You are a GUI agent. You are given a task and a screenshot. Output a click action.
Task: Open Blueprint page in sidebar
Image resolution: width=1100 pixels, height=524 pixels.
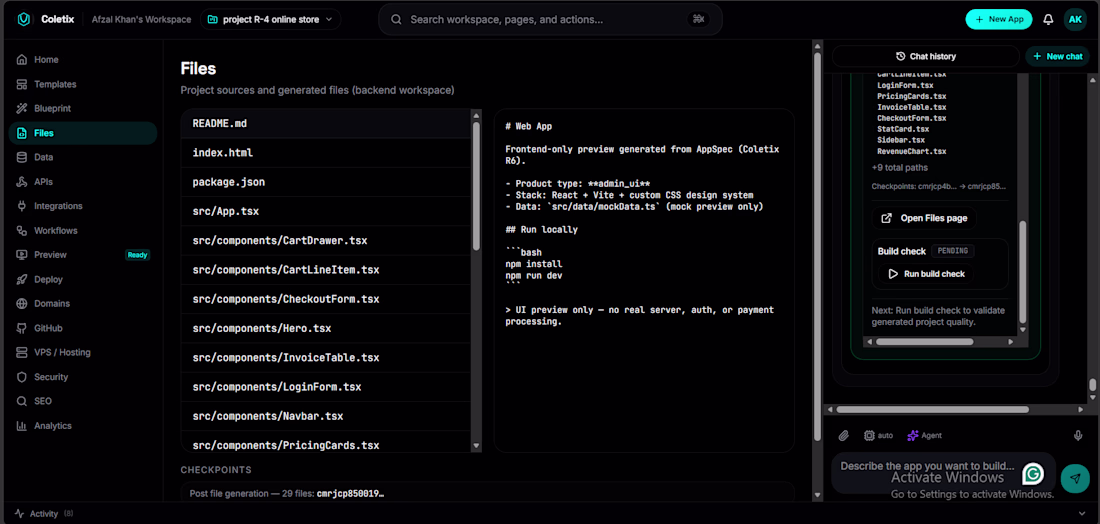point(83,109)
